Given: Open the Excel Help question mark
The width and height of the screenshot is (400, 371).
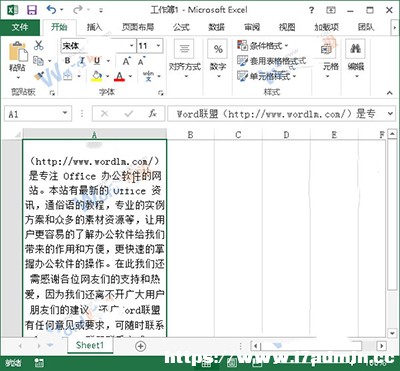Looking at the screenshot, I should tap(311, 10).
